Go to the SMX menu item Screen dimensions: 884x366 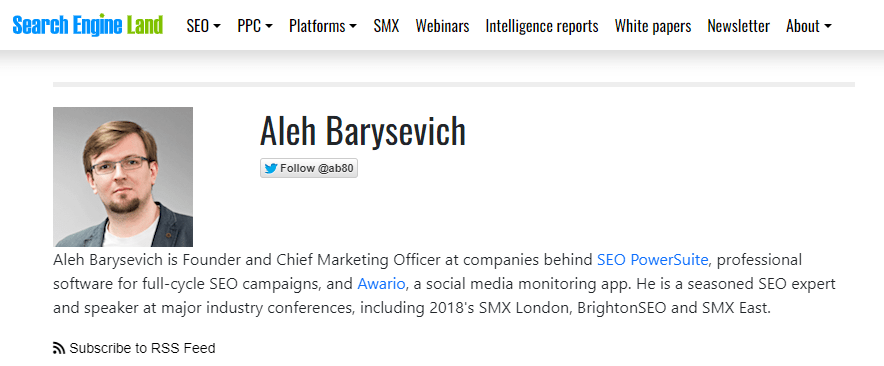[386, 26]
